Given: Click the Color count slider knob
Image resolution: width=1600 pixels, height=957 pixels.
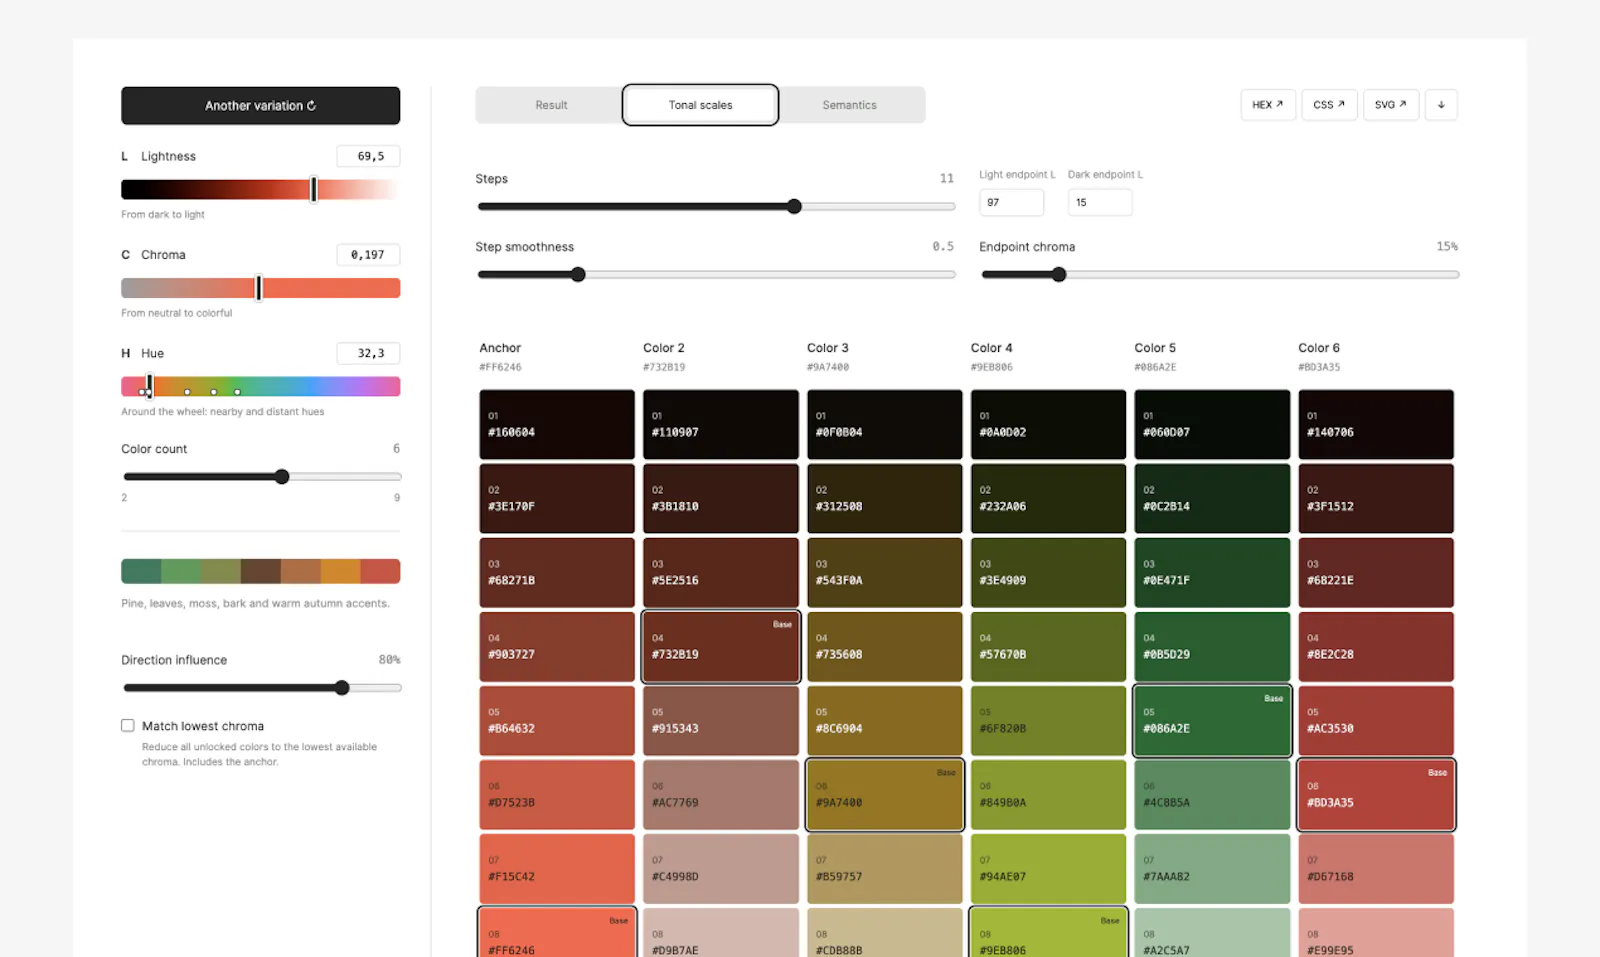Looking at the screenshot, I should point(282,477).
